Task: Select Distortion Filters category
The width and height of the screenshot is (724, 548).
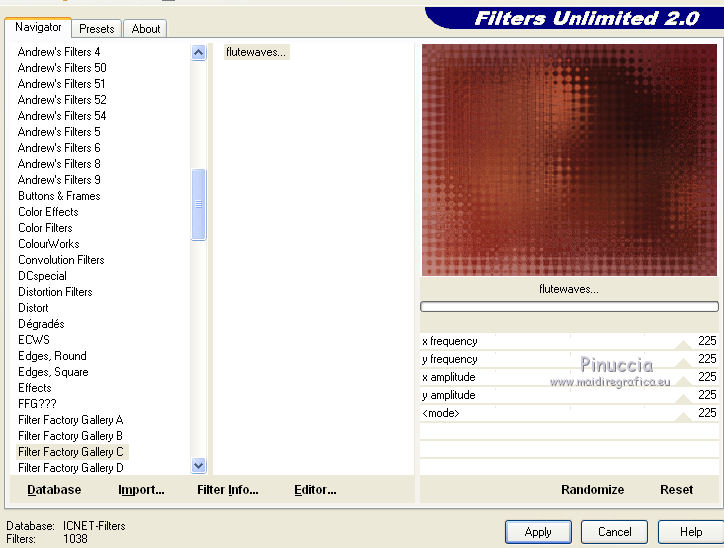Action: tap(55, 292)
